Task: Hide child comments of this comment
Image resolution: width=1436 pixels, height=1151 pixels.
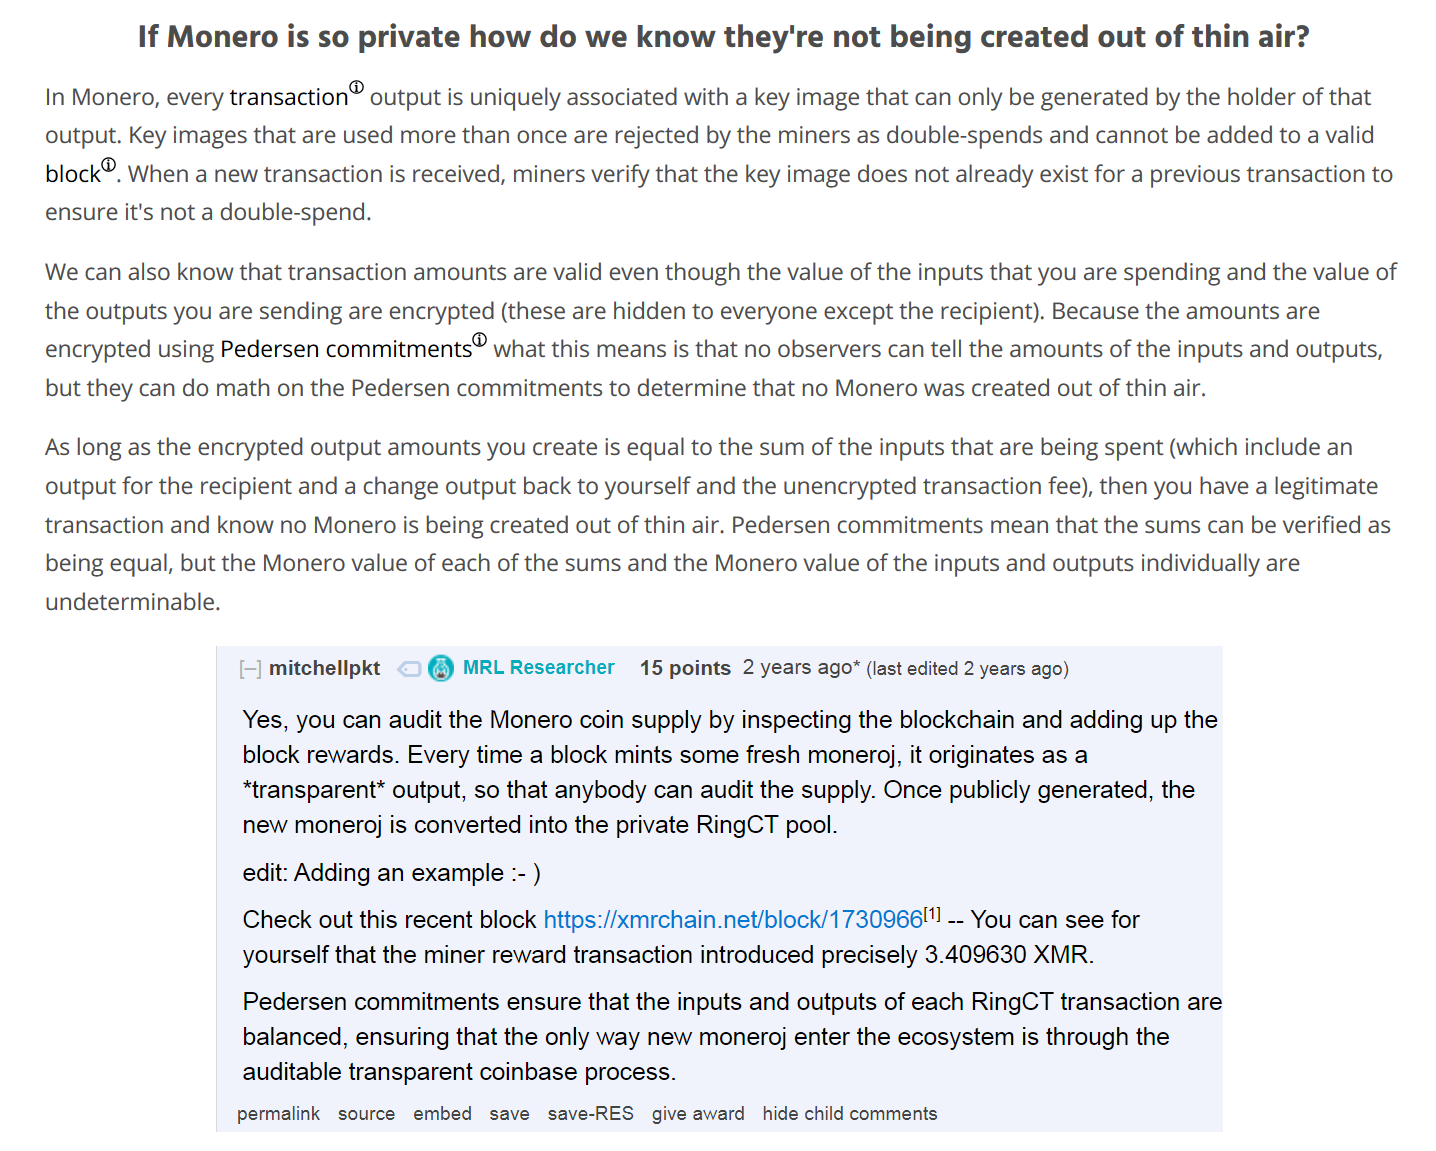Action: (x=849, y=1114)
